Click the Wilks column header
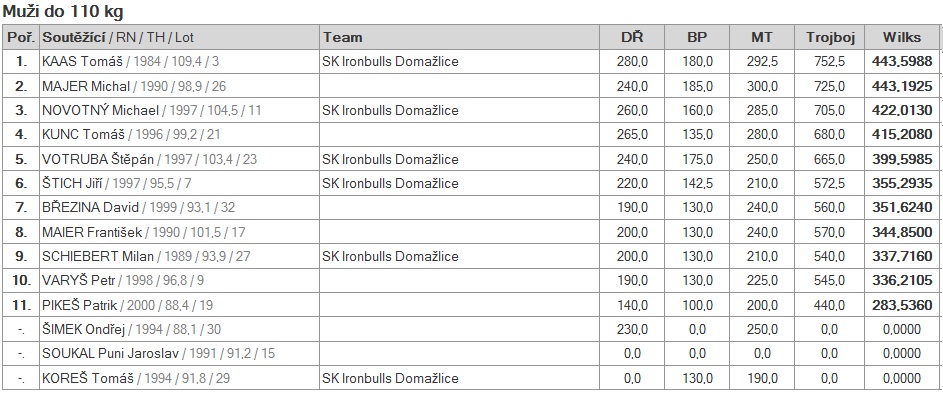943x395 pixels. pyautogui.click(x=902, y=37)
